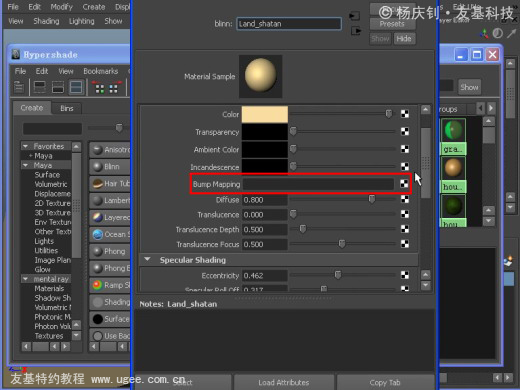Click the Bump Mapping checker button

point(404,184)
